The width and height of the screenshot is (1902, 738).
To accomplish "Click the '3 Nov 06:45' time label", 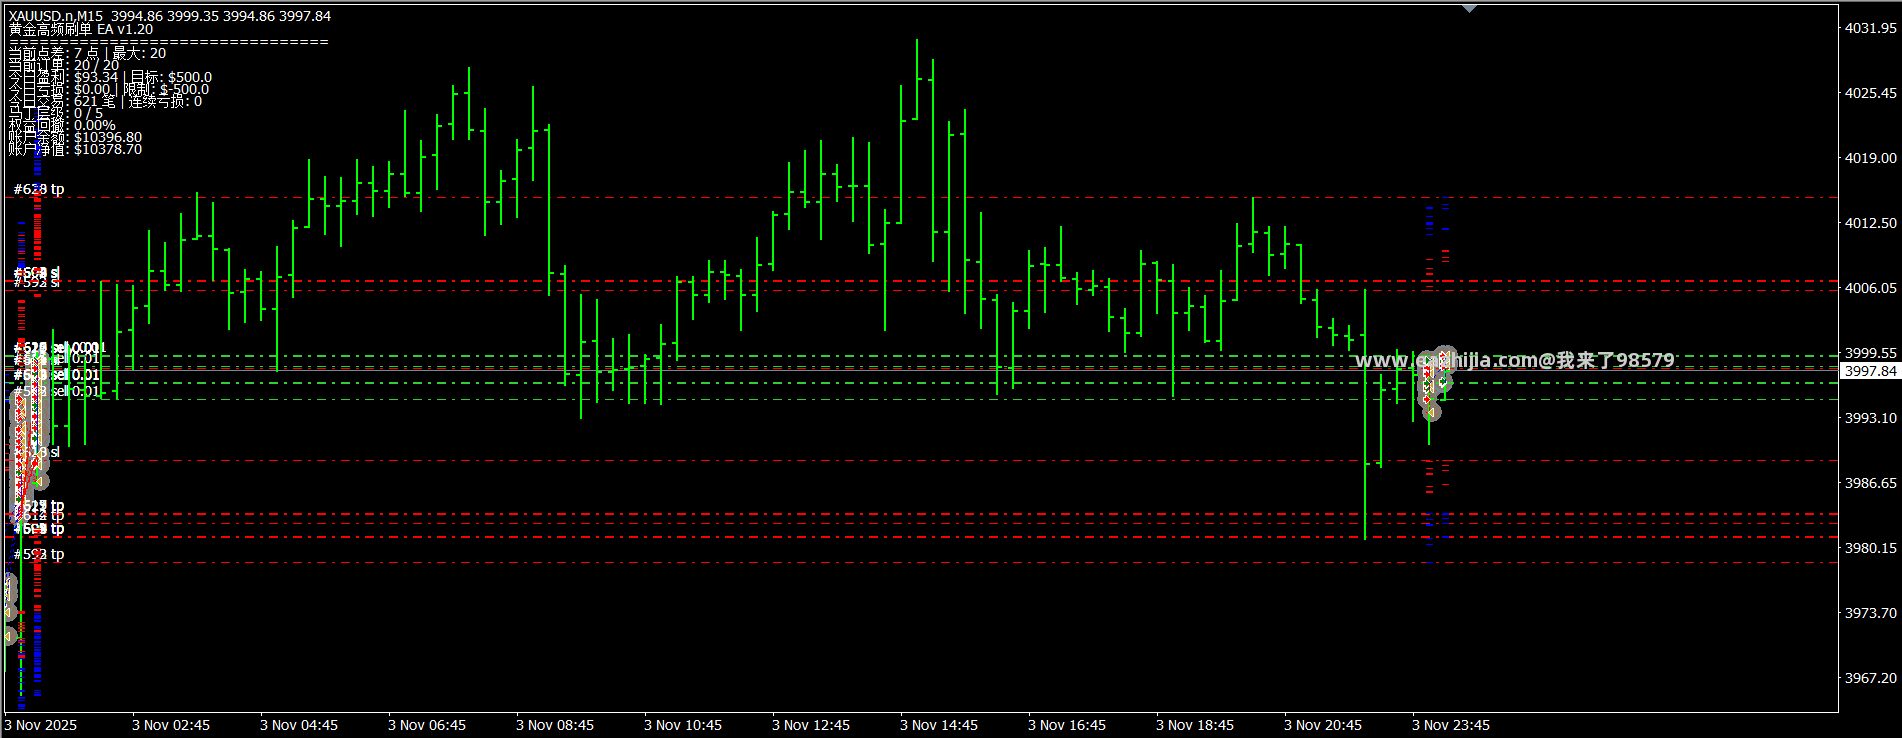I will [x=427, y=725].
